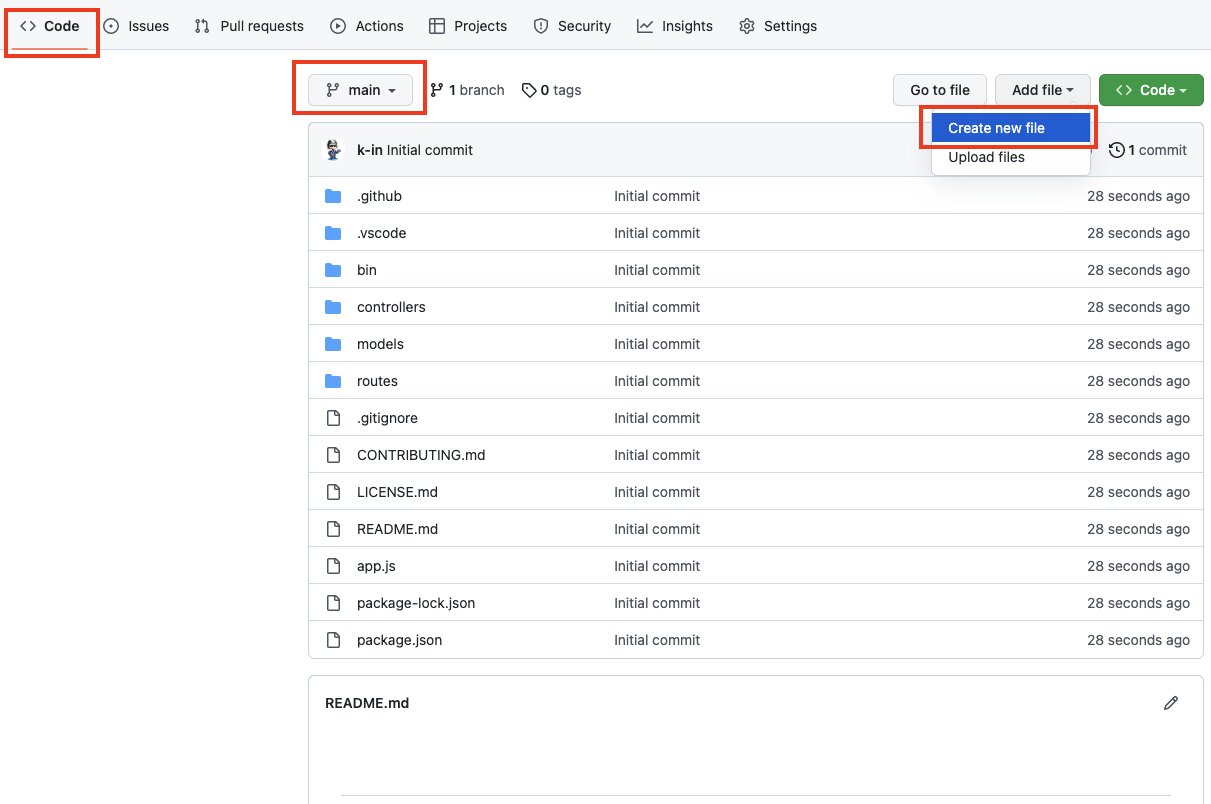Screen dimensions: 1211x804
Task: Open the package-lock.json file
Action: tap(416, 603)
